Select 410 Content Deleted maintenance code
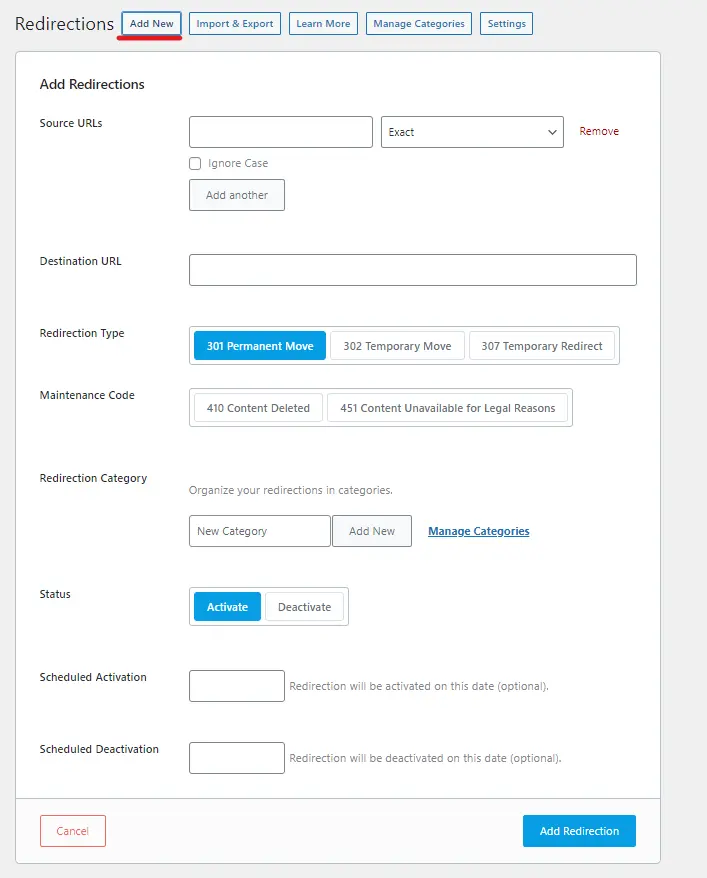The width and height of the screenshot is (707, 878). click(x=258, y=407)
